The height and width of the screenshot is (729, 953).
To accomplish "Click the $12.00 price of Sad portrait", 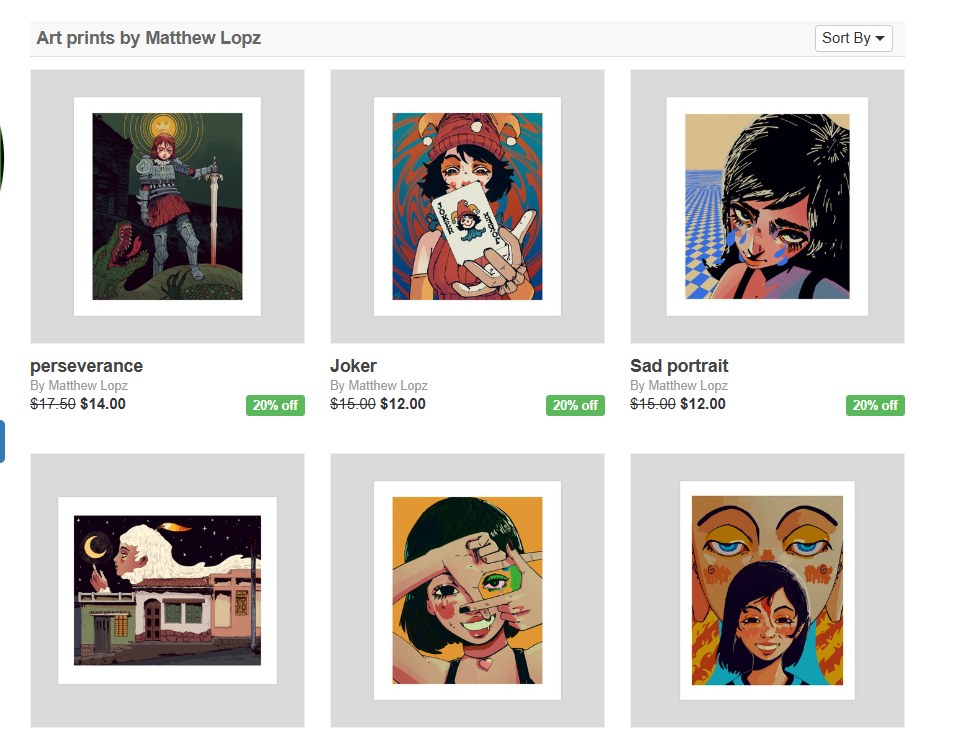I will click(x=703, y=404).
